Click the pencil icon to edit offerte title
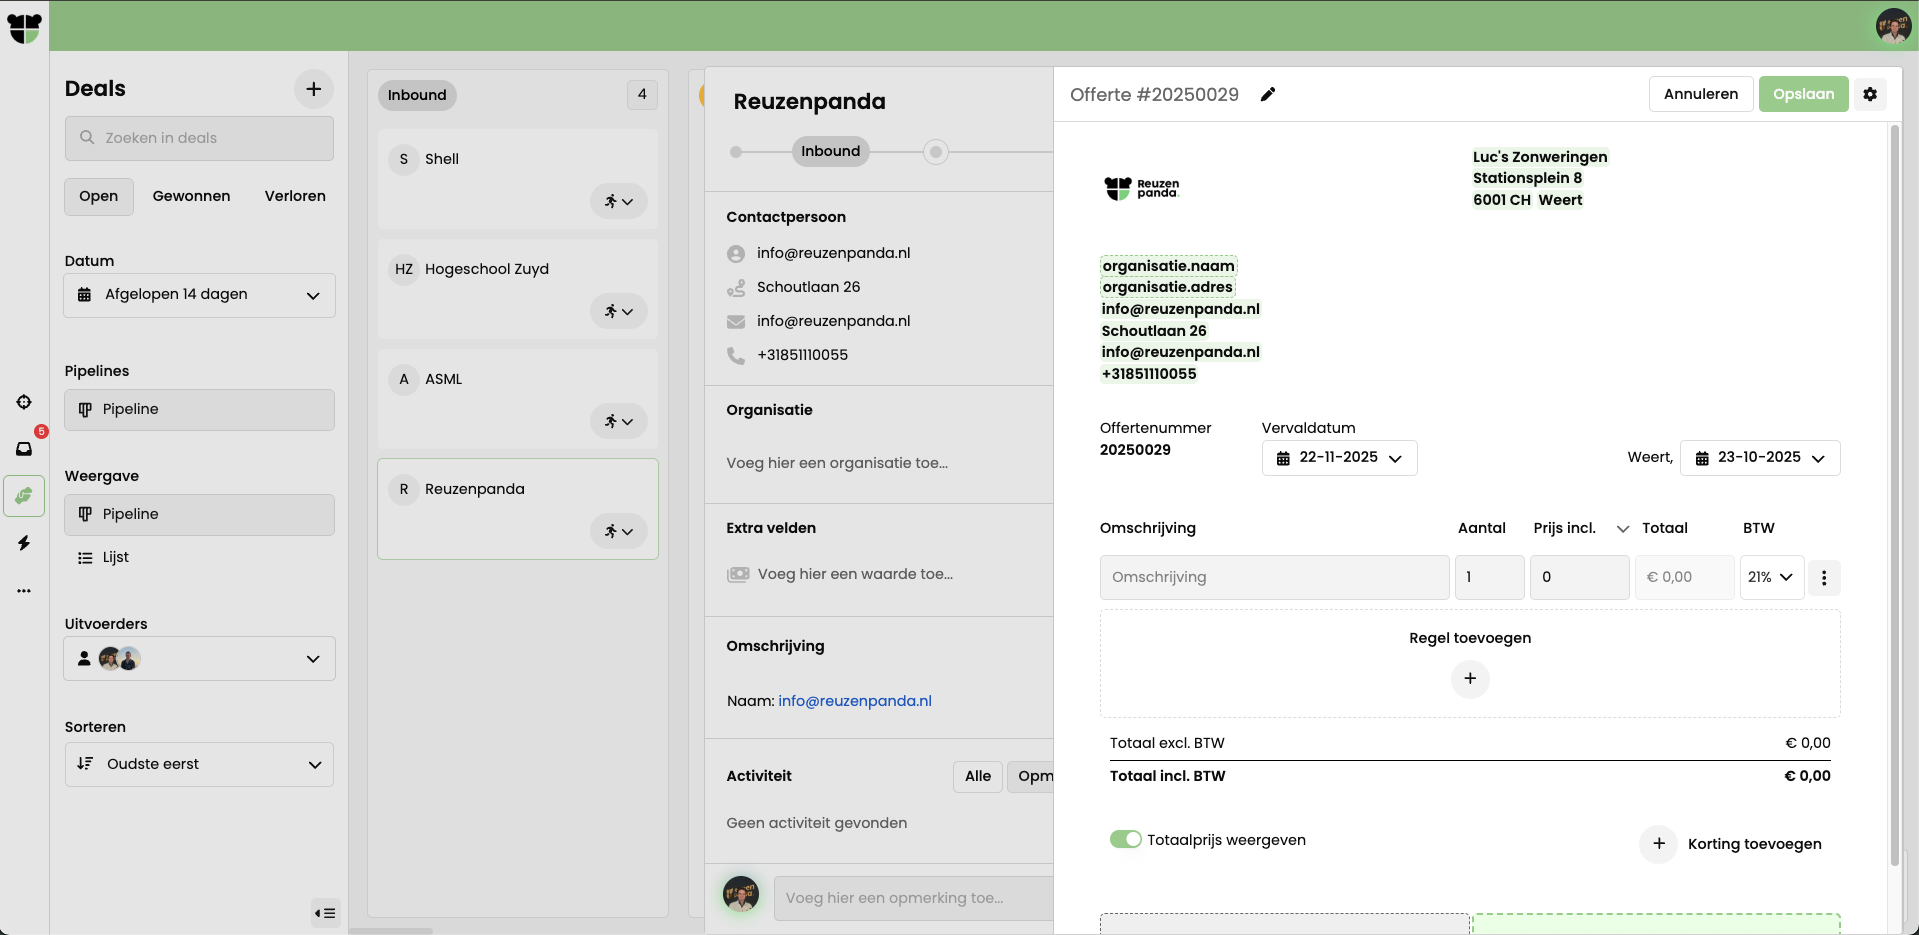 [x=1268, y=94]
